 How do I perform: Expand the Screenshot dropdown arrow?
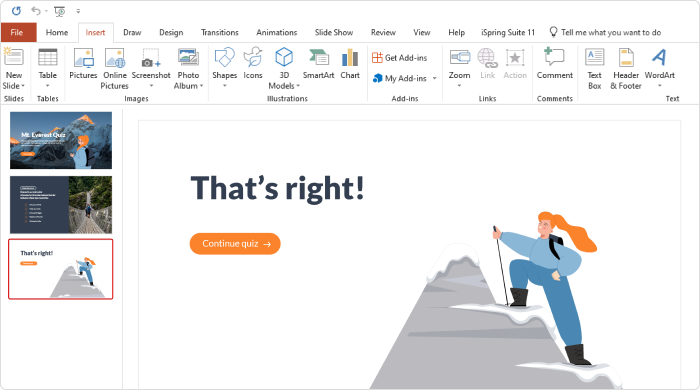coord(151,86)
